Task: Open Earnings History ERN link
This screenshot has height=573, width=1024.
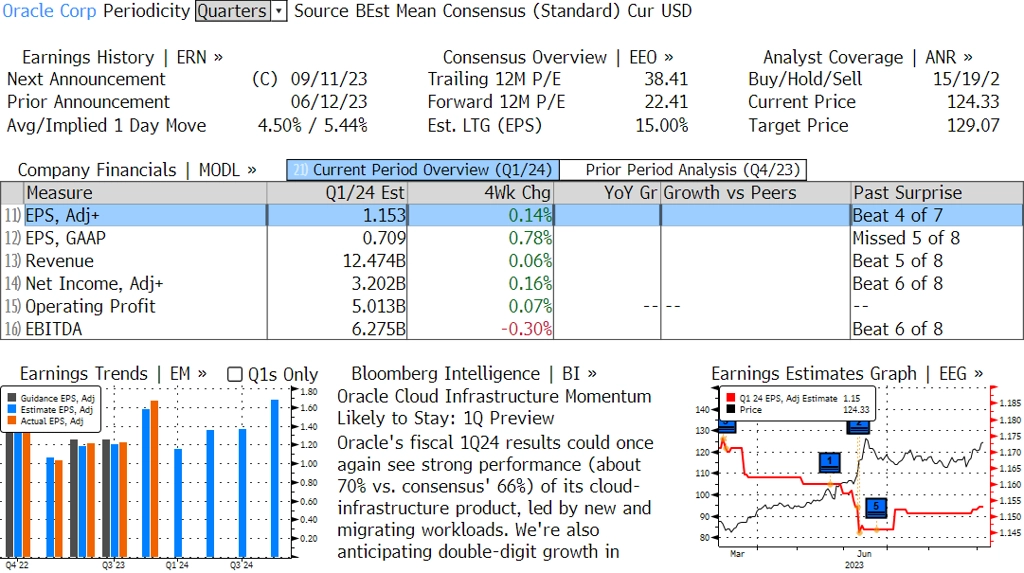Action: coord(122,57)
